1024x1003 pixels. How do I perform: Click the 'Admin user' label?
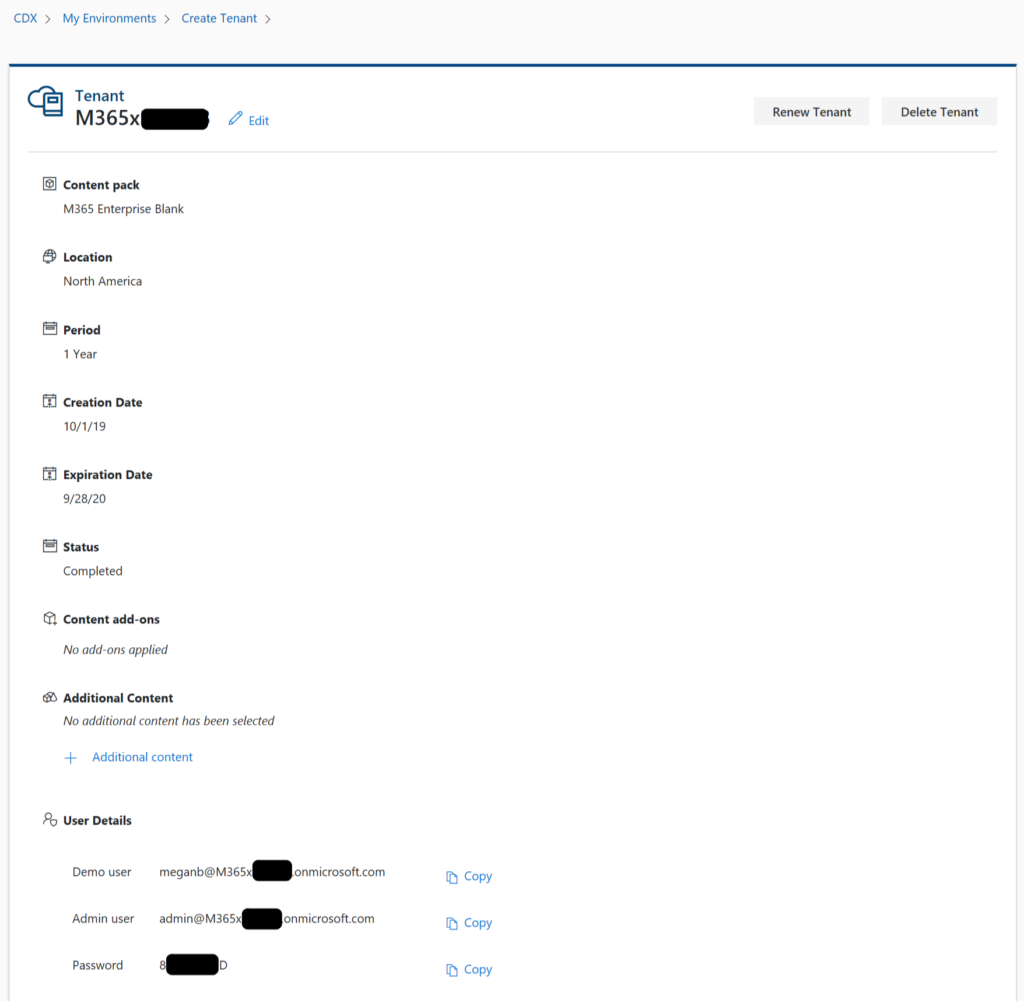(103, 919)
